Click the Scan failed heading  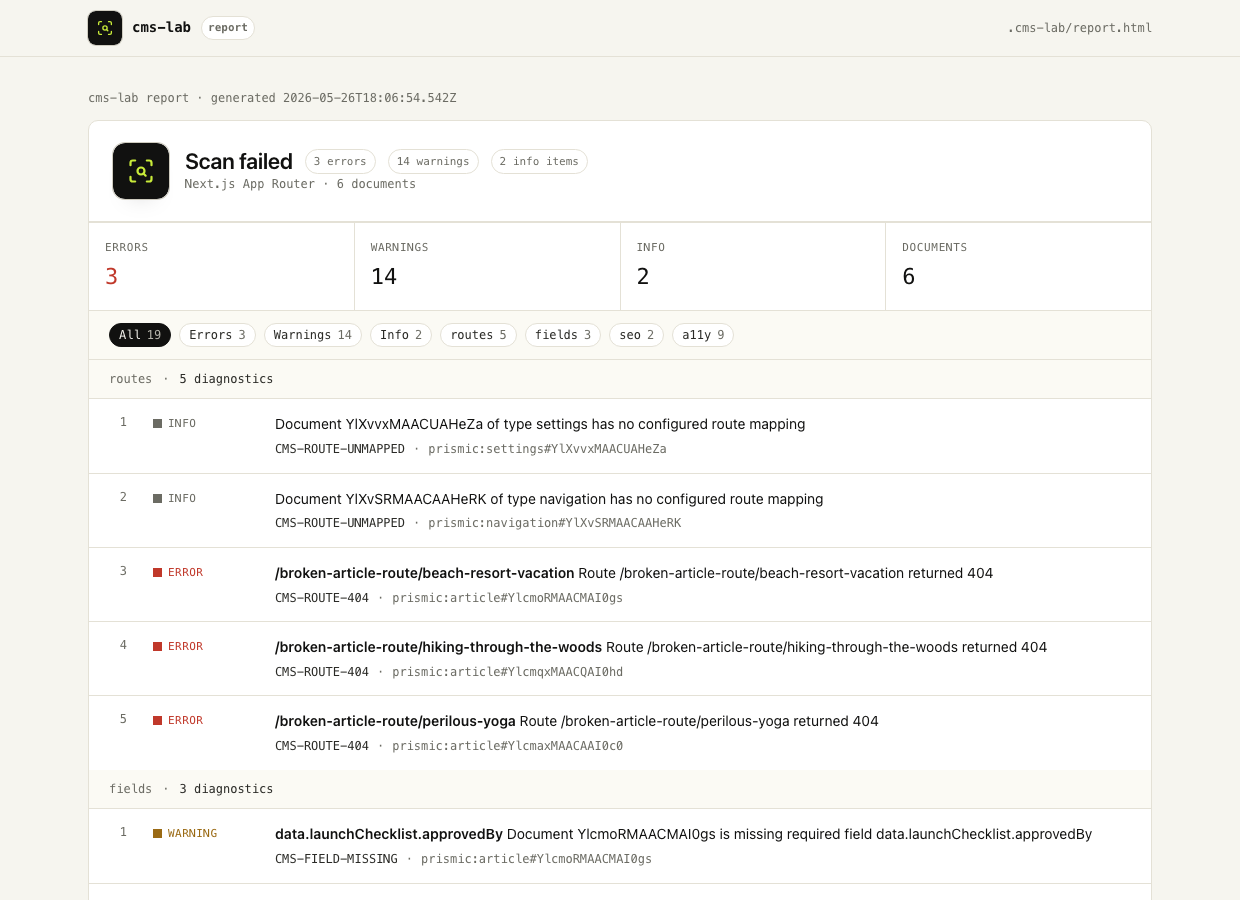click(x=239, y=161)
